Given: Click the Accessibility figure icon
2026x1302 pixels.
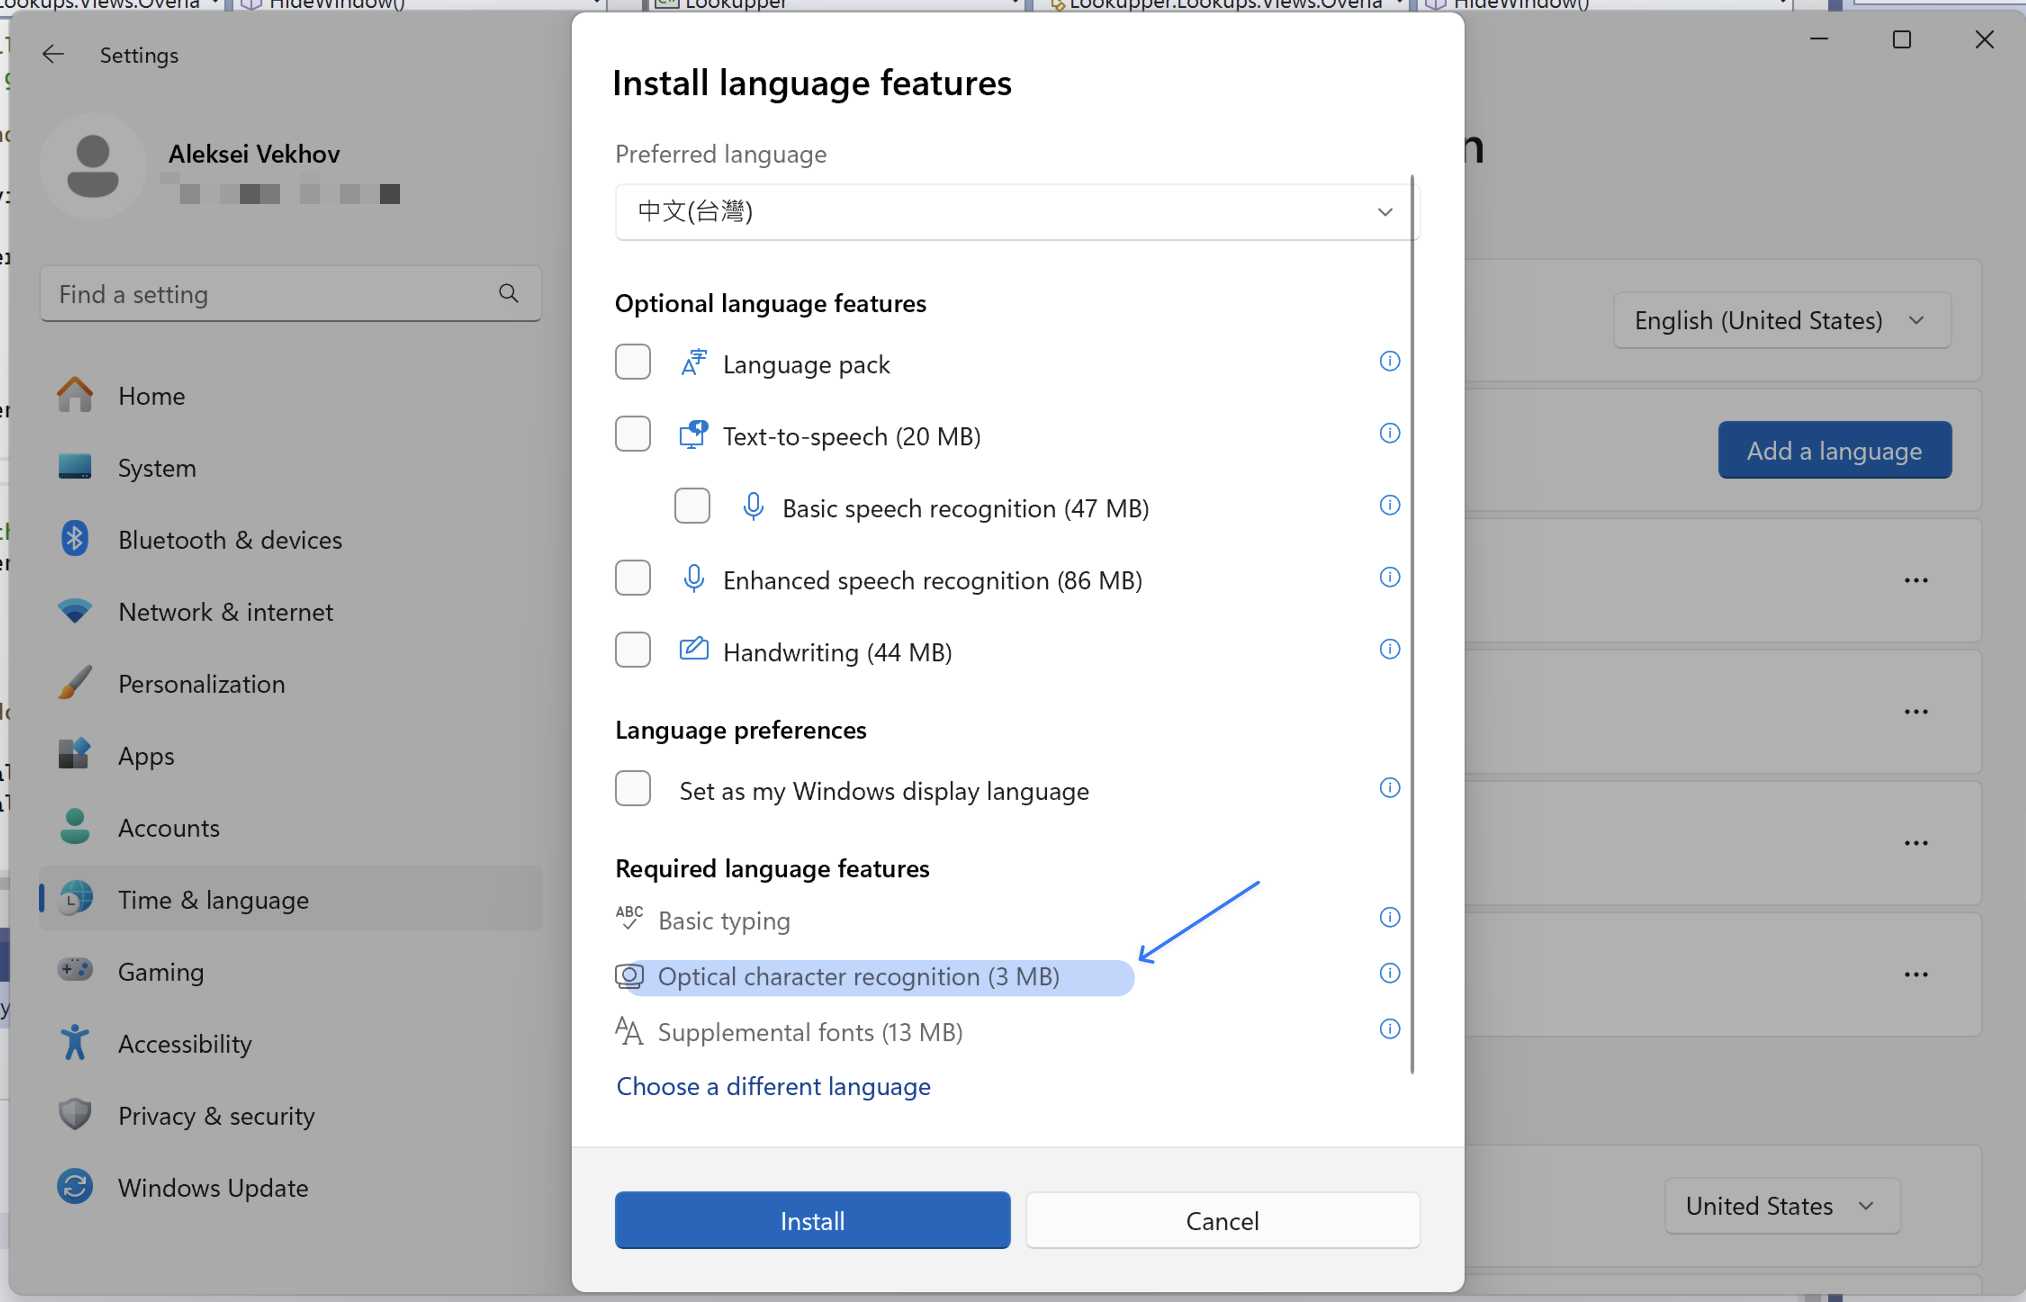Looking at the screenshot, I should coord(75,1043).
